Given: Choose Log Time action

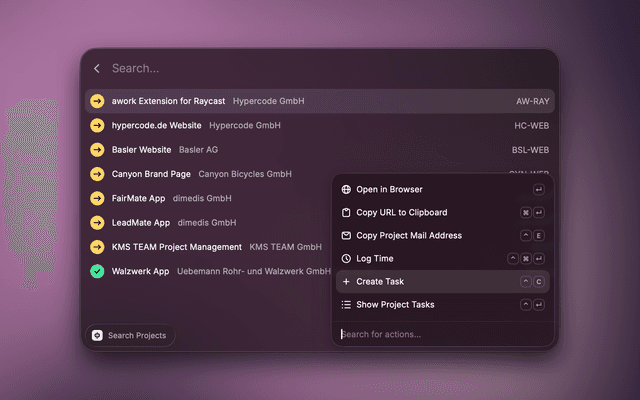Looking at the screenshot, I should pos(443,258).
